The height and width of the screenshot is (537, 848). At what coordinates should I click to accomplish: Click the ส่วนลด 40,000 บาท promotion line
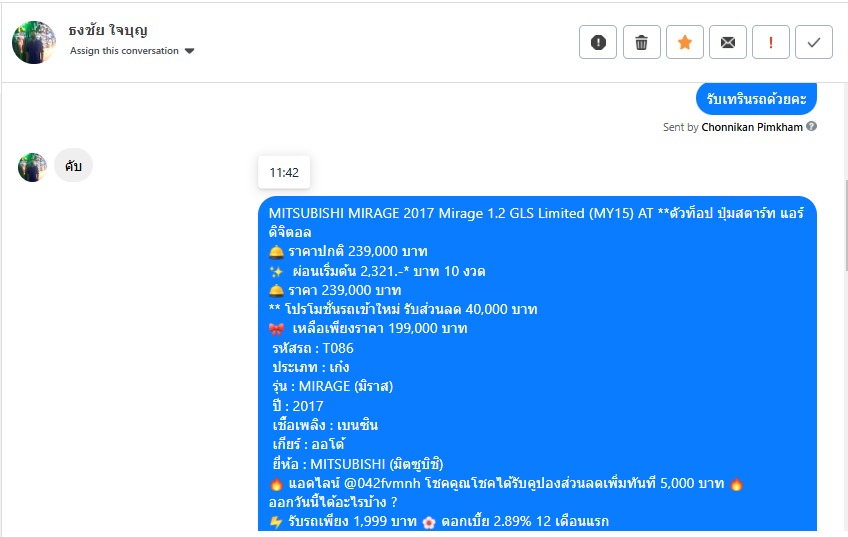[403, 309]
